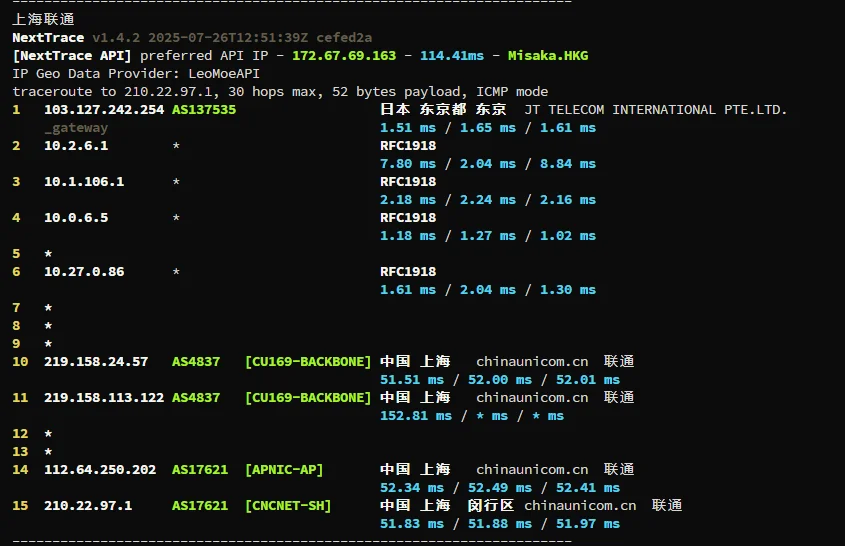The width and height of the screenshot is (845, 546).
Task: Click the APNIC-AP tag on hop 14
Action: pyautogui.click(x=284, y=469)
